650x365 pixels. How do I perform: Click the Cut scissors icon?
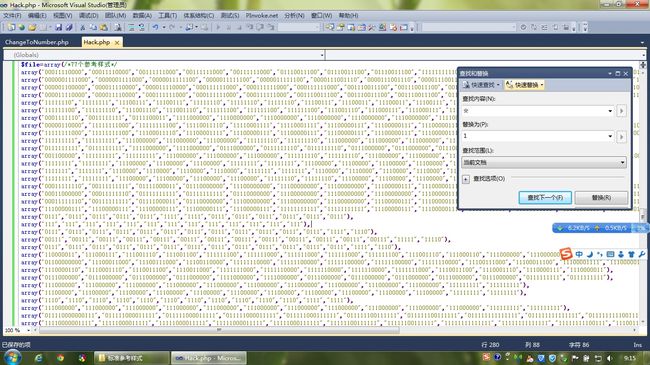pyautogui.click(x=82, y=27)
